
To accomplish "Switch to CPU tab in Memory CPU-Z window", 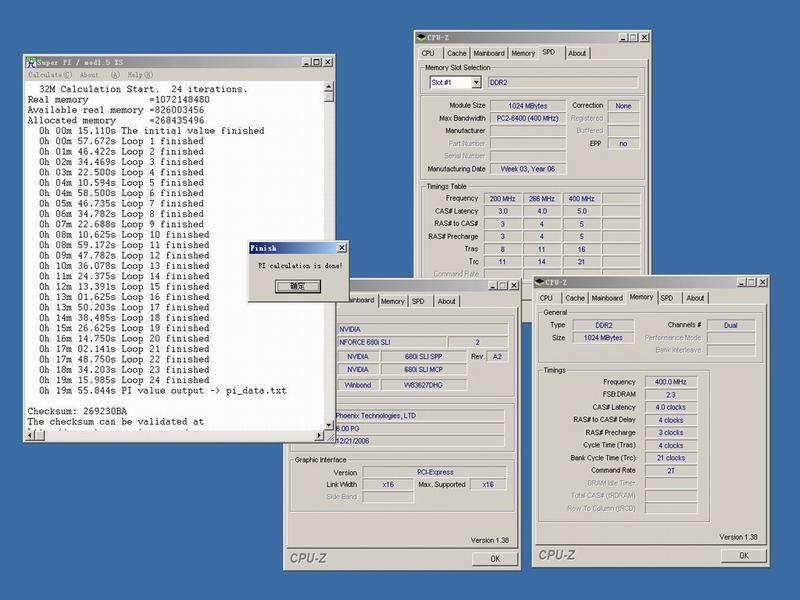I will tap(546, 298).
